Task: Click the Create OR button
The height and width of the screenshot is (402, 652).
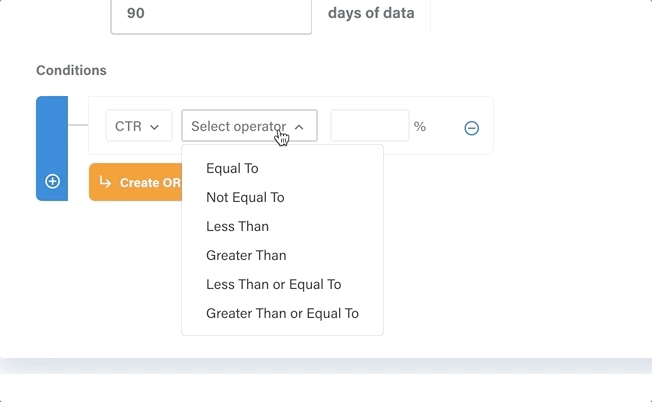Action: tap(135, 182)
